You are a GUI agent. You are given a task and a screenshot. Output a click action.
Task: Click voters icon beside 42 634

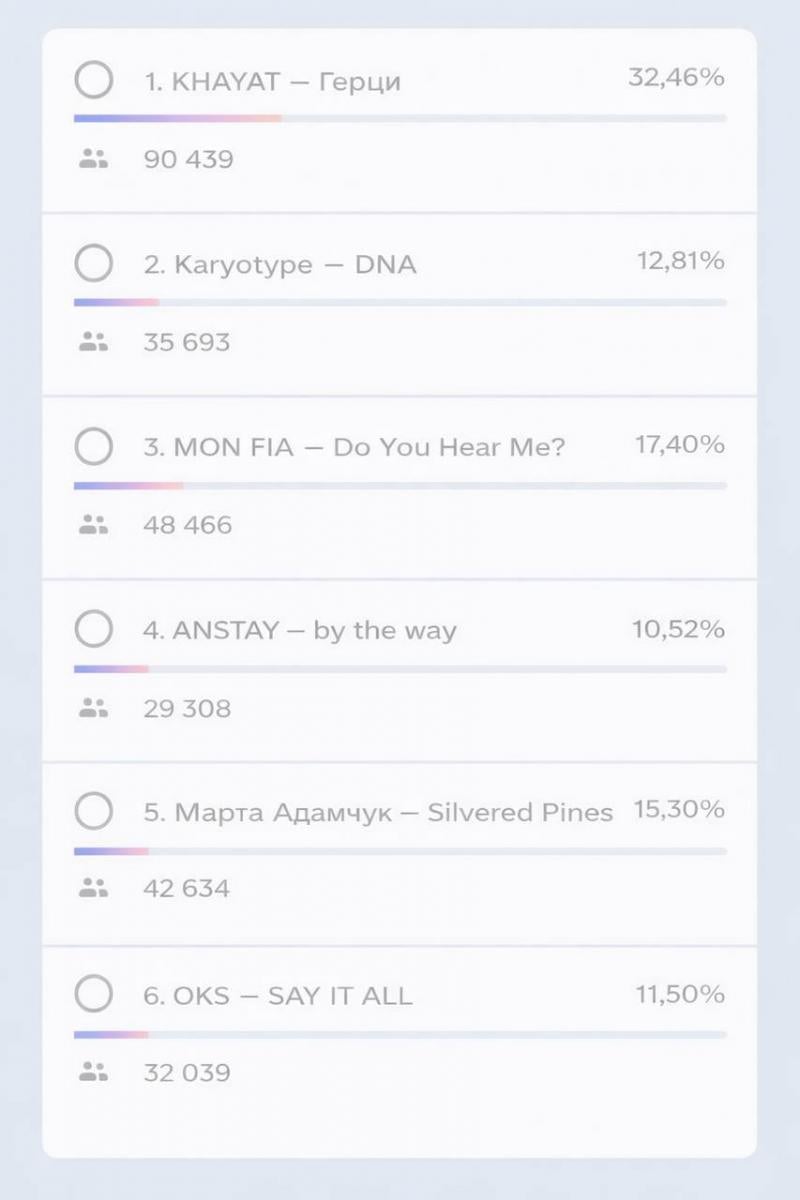(x=93, y=888)
